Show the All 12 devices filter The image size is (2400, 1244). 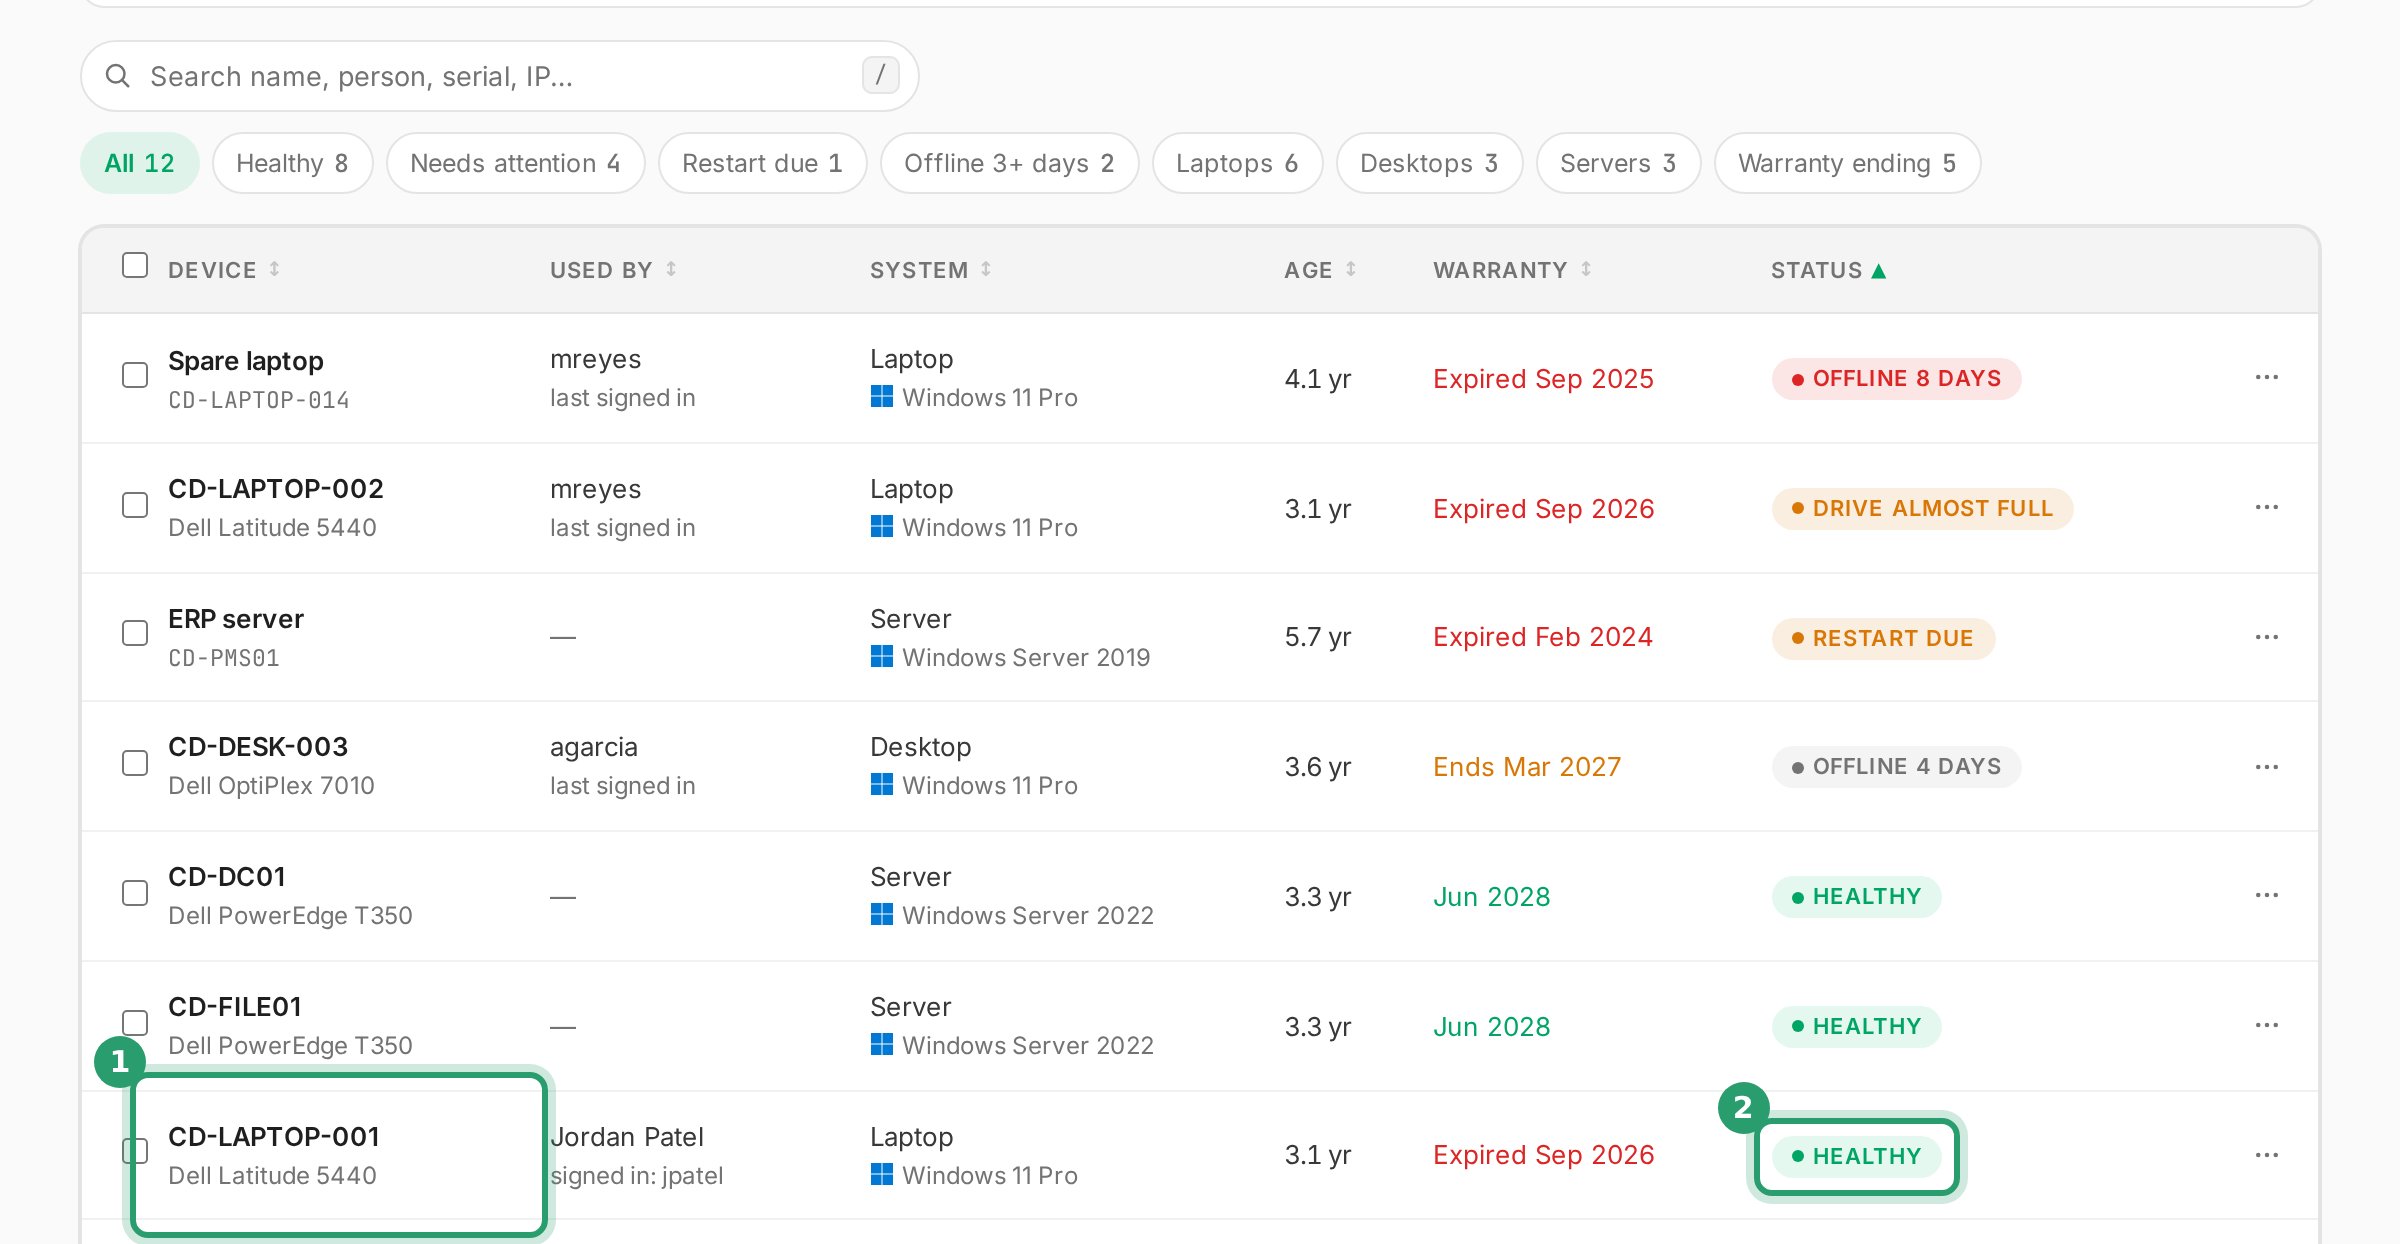click(x=140, y=163)
